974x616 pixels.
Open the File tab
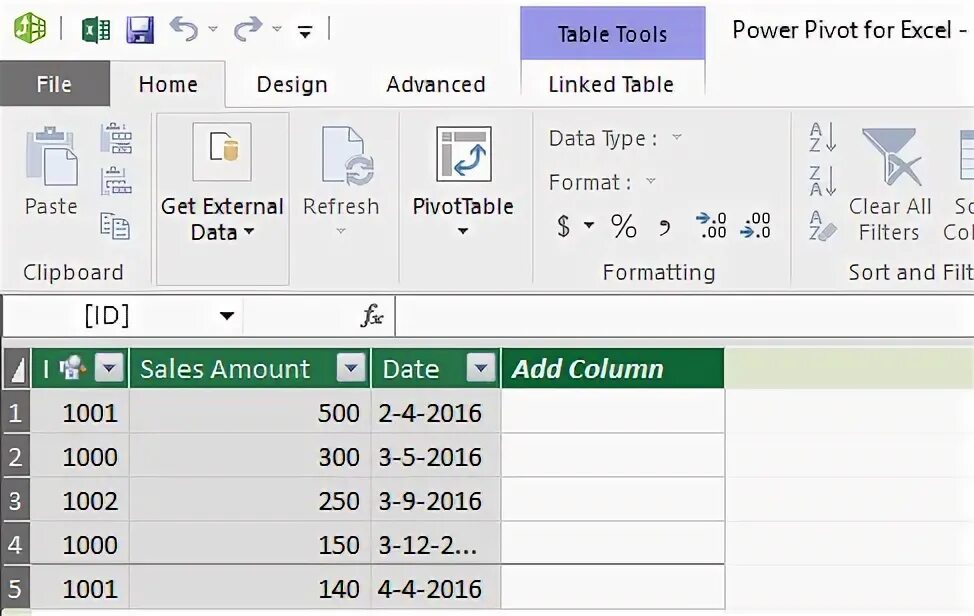pos(55,84)
